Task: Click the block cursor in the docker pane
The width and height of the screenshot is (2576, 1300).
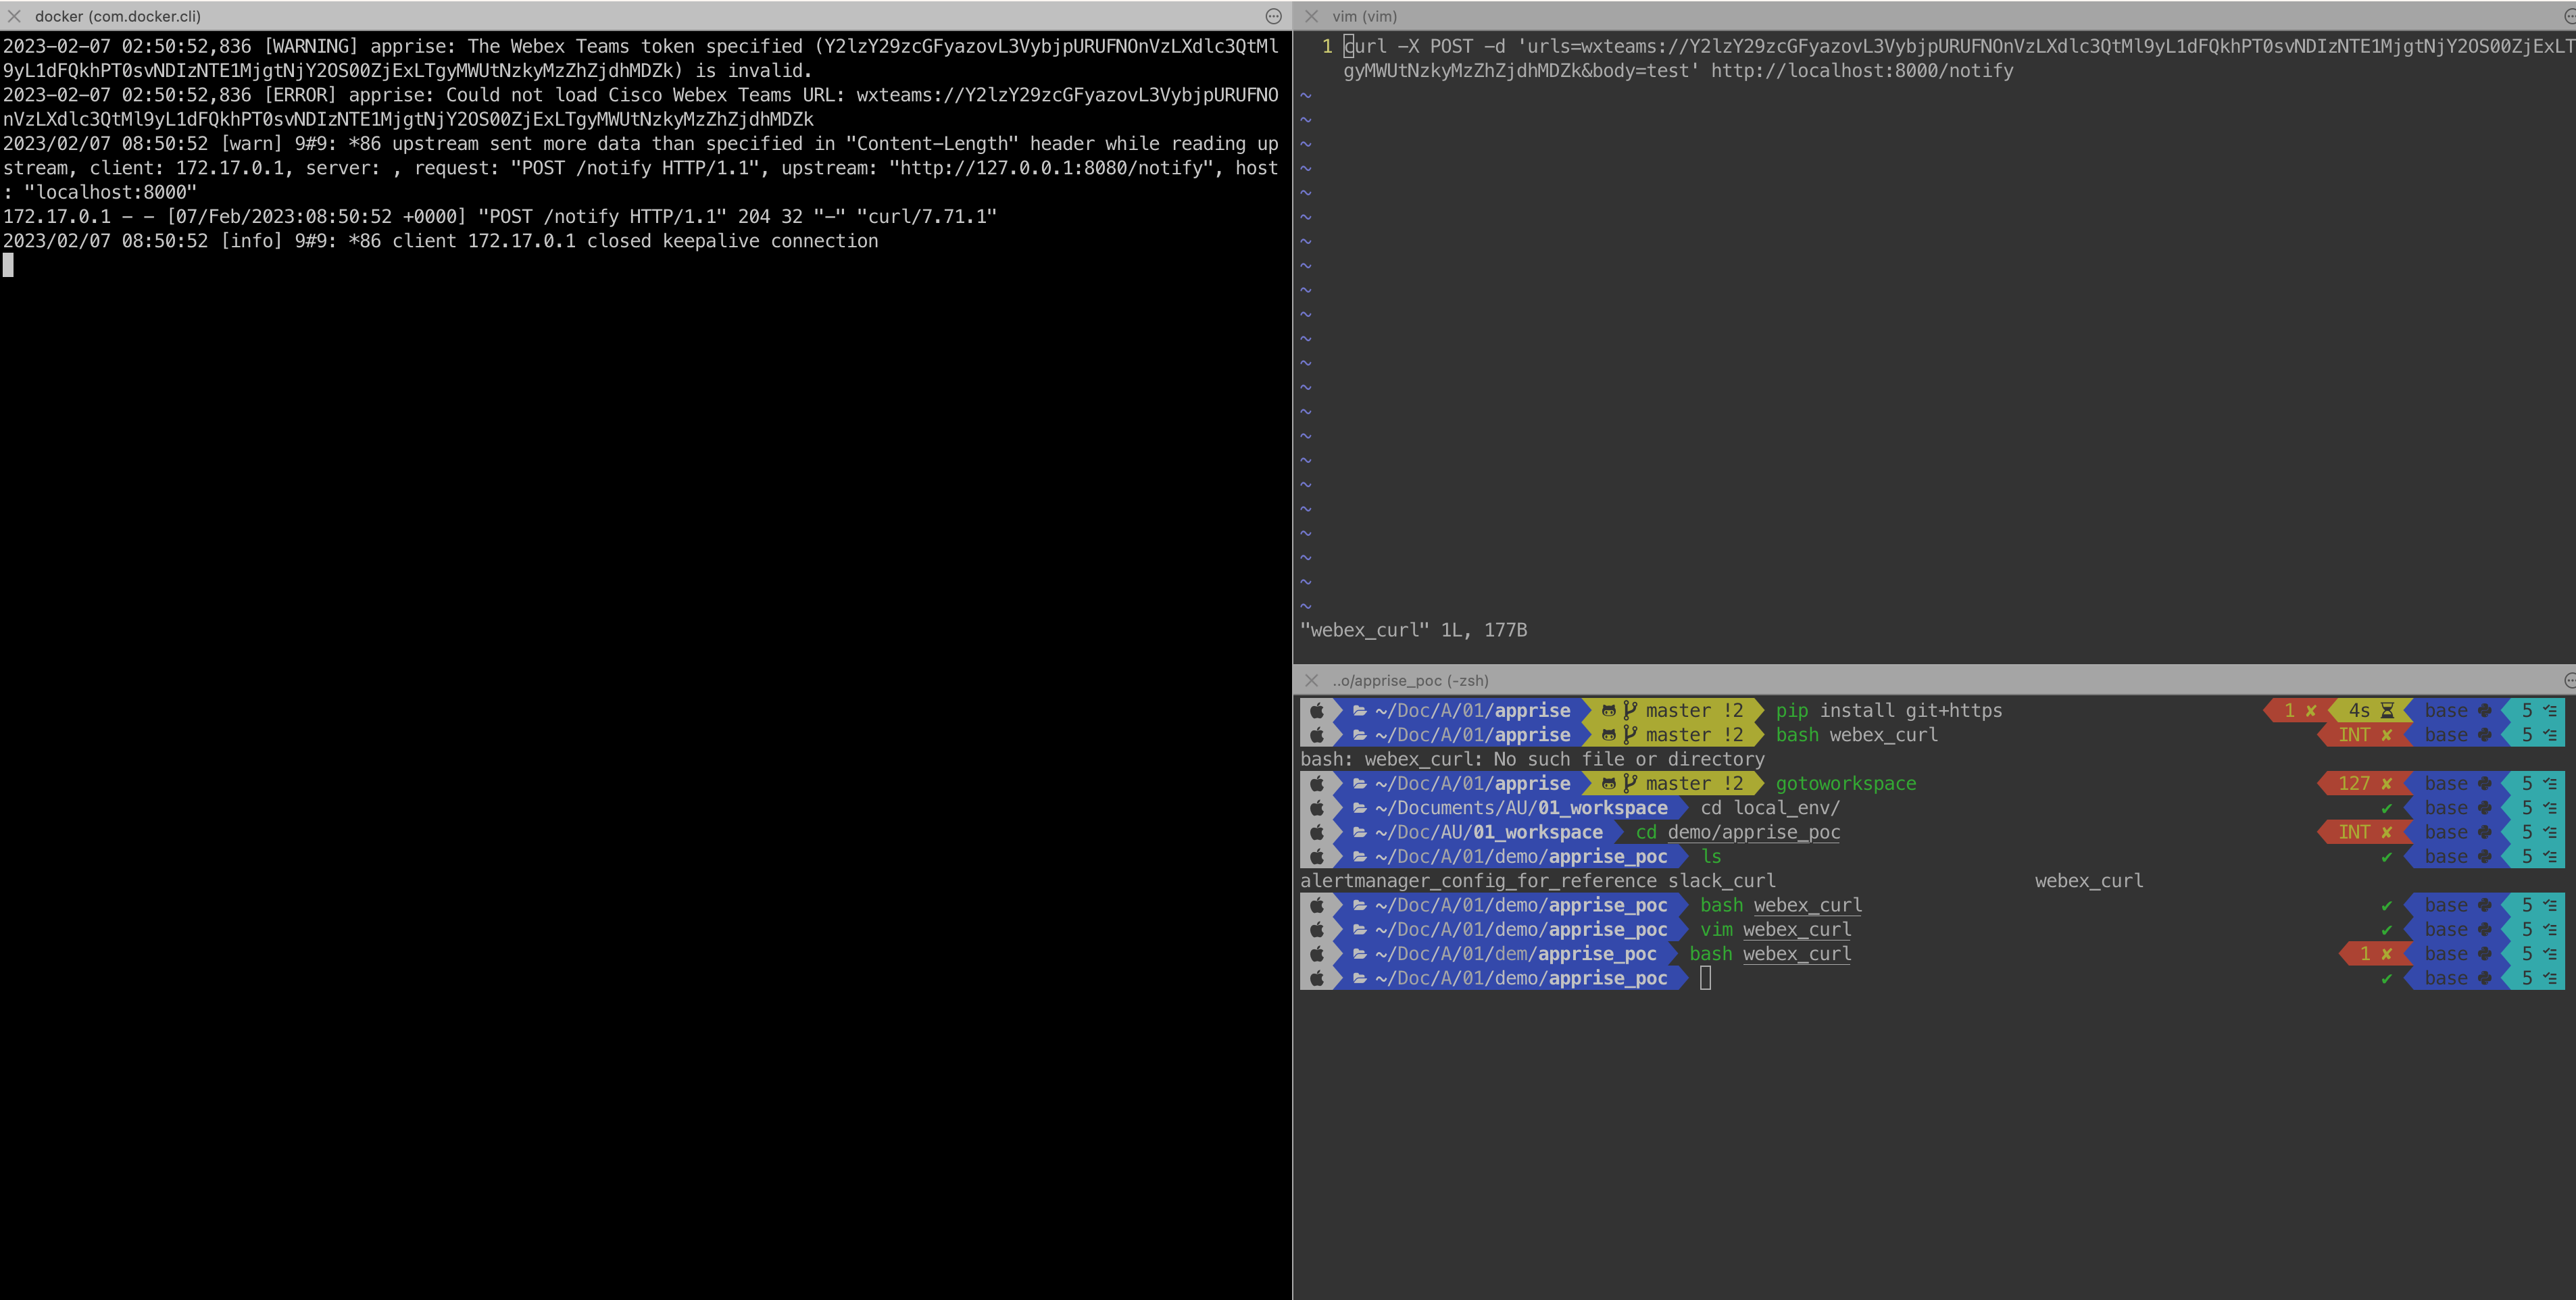Action: point(8,265)
